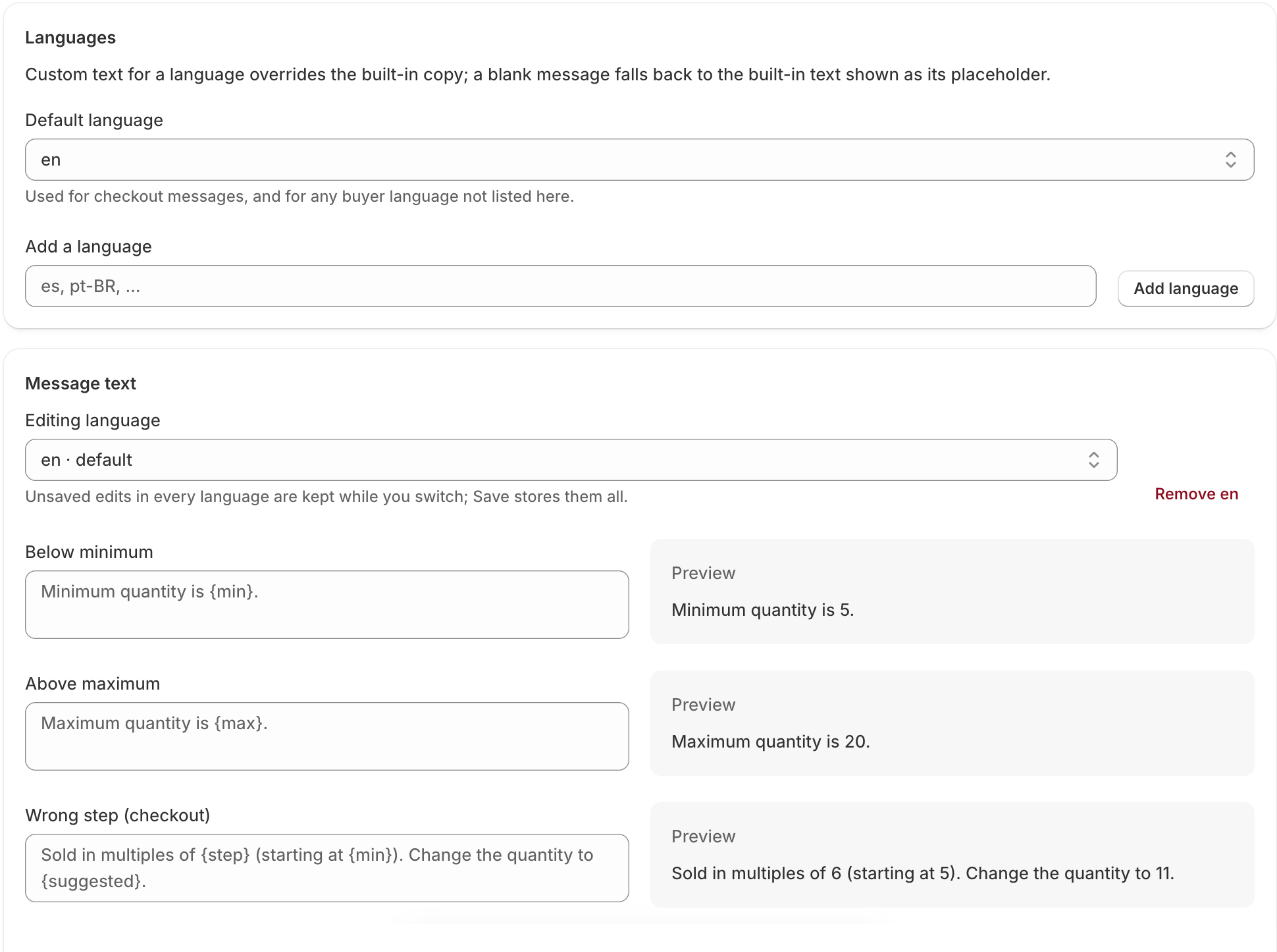
Task: Focus the Above maximum message textarea
Action: [327, 736]
